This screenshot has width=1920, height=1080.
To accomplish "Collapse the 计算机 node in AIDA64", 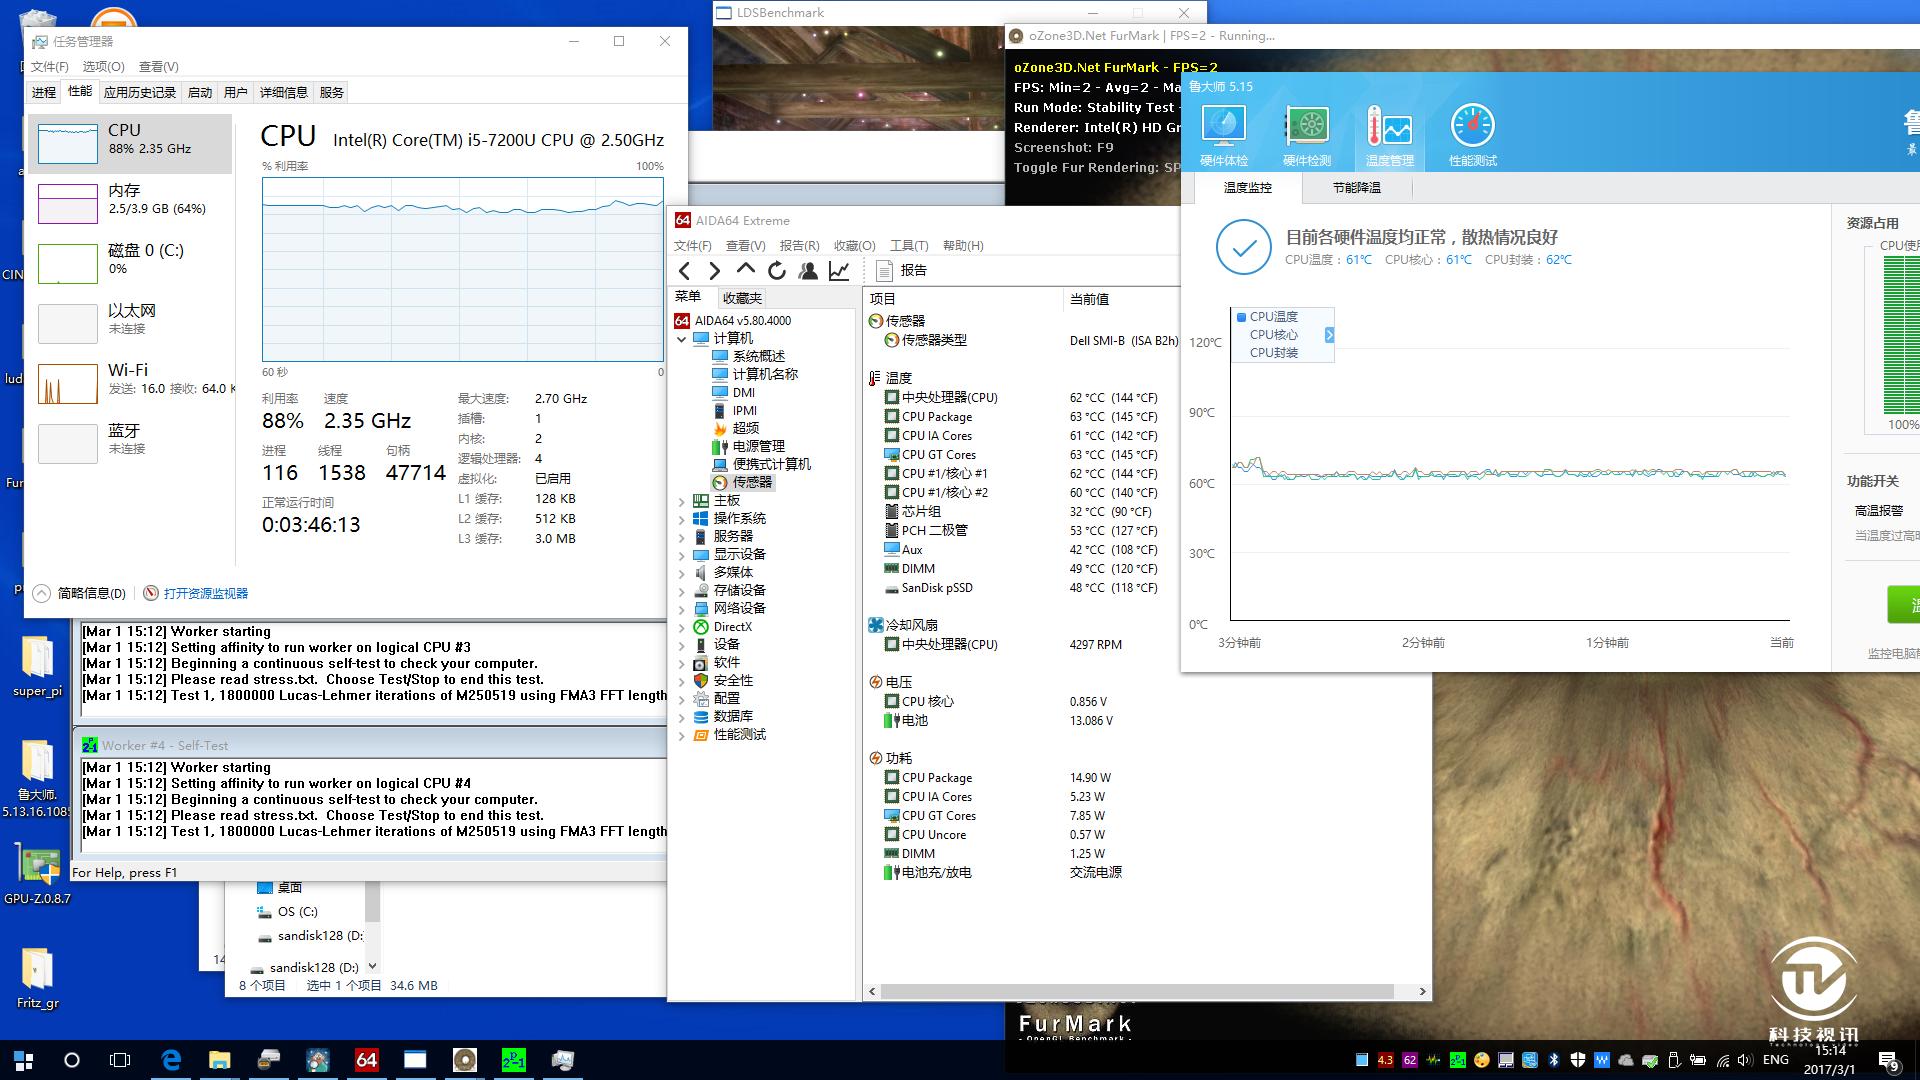I will coord(683,338).
